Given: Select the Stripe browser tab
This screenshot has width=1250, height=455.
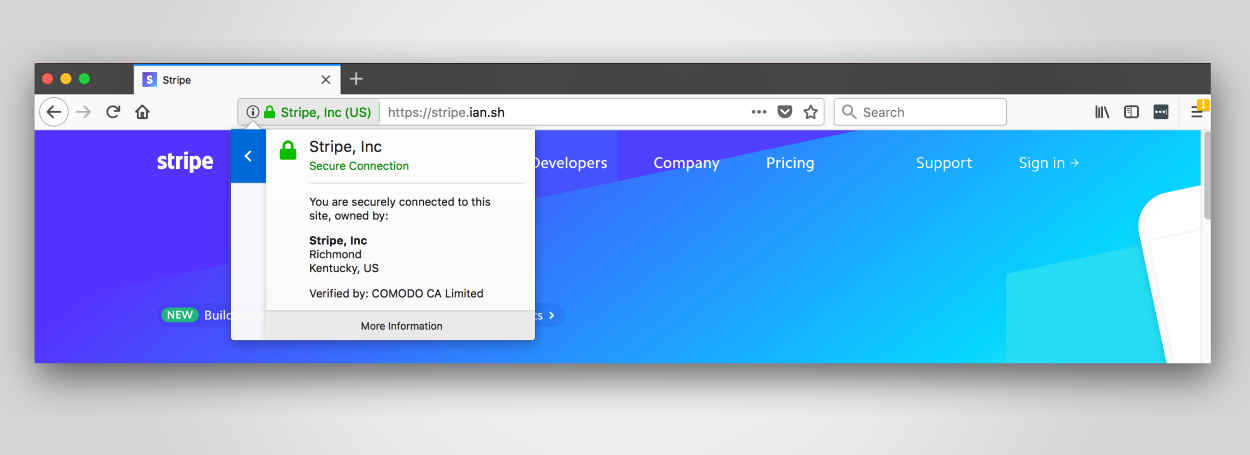Looking at the screenshot, I should pos(237,79).
